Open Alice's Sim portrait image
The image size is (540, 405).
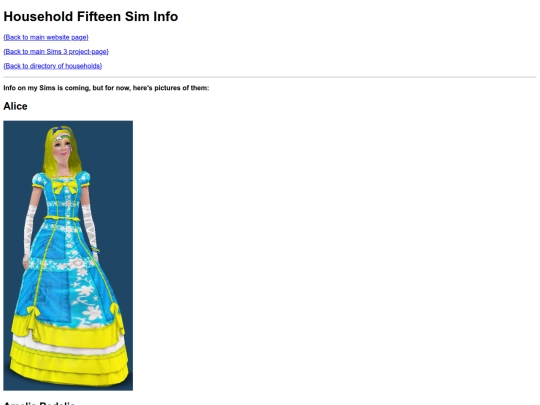click(x=68, y=256)
